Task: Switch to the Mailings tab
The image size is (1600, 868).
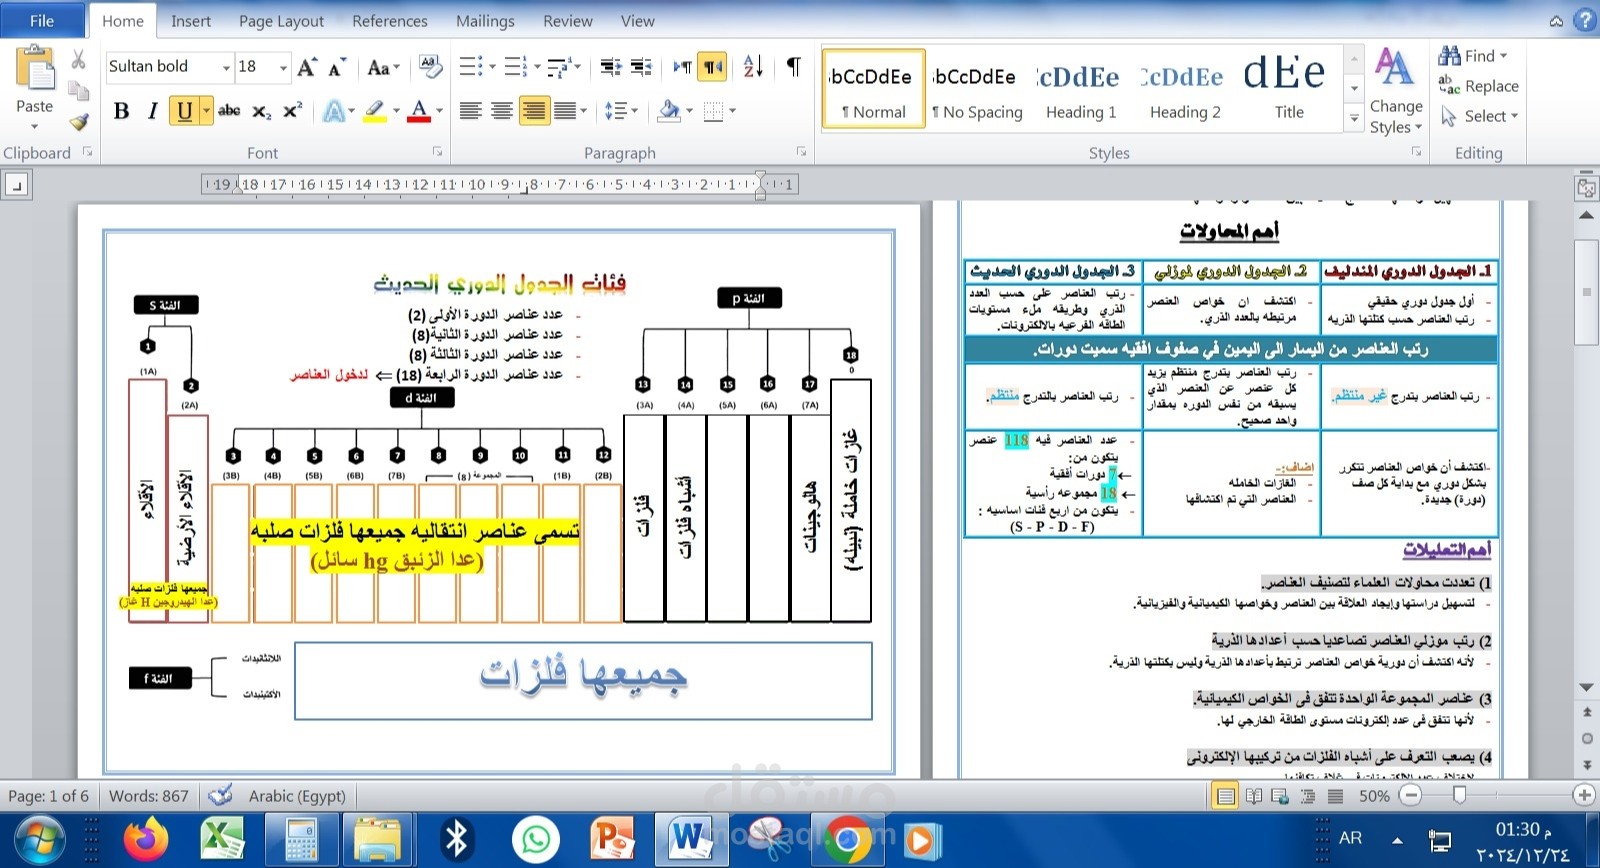Action: click(x=485, y=21)
